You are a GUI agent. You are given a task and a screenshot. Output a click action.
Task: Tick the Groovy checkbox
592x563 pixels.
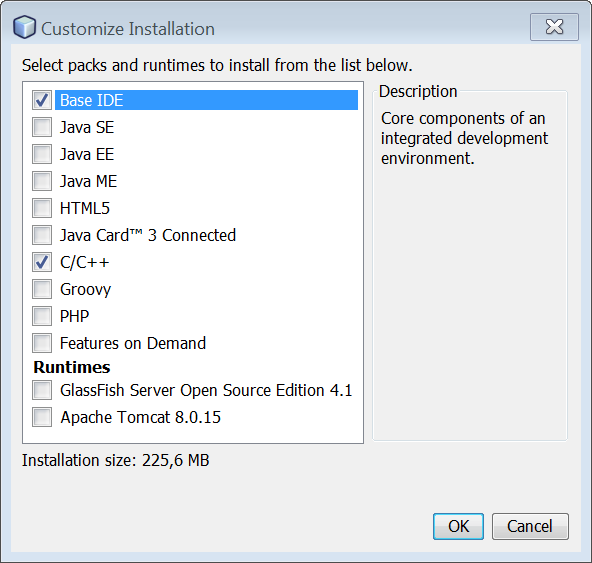[x=42, y=289]
